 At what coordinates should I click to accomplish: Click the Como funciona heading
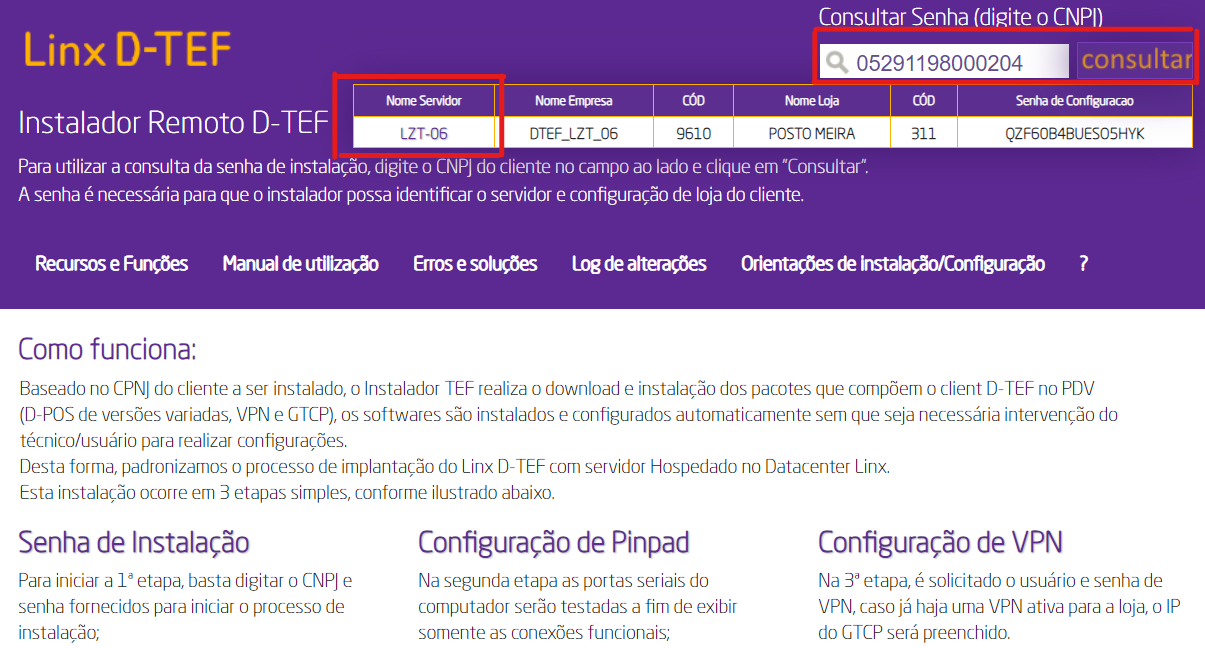click(108, 350)
